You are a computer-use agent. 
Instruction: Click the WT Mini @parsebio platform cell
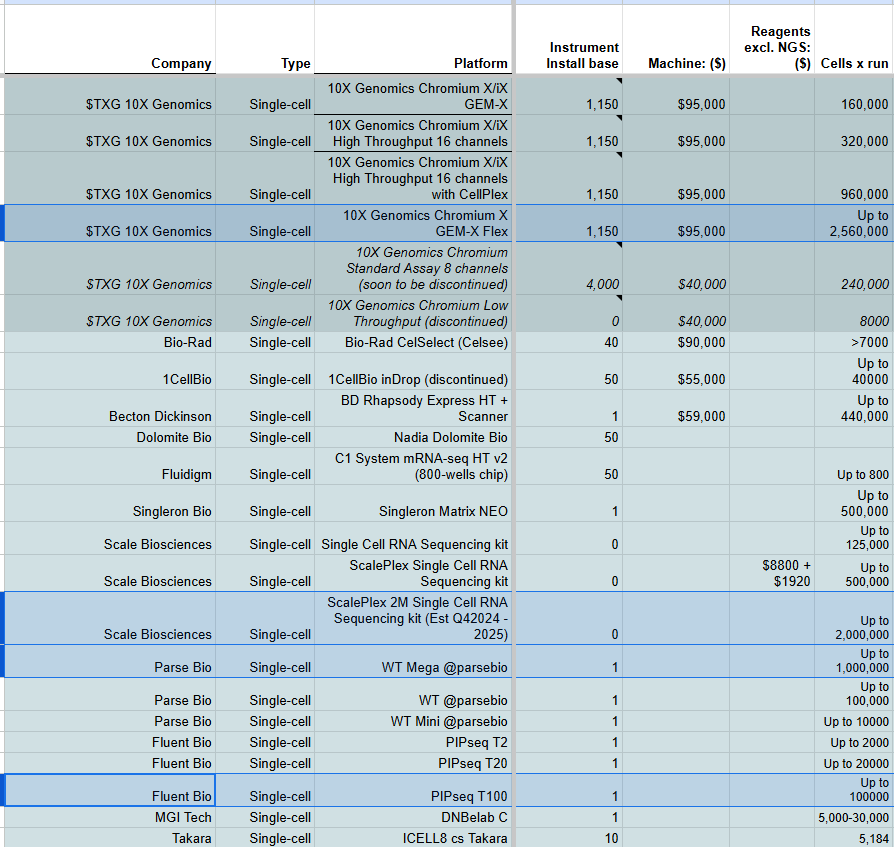coord(413,722)
